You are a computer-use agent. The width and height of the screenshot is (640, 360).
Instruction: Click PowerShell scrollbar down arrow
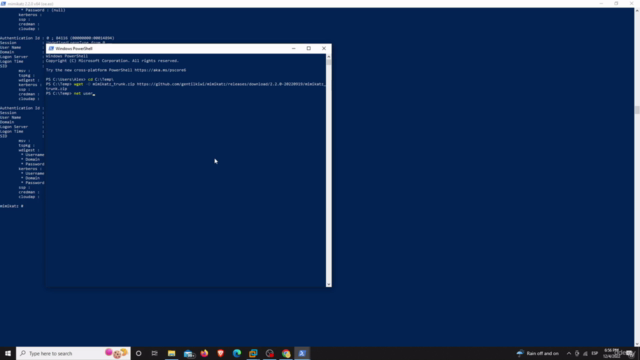329,284
